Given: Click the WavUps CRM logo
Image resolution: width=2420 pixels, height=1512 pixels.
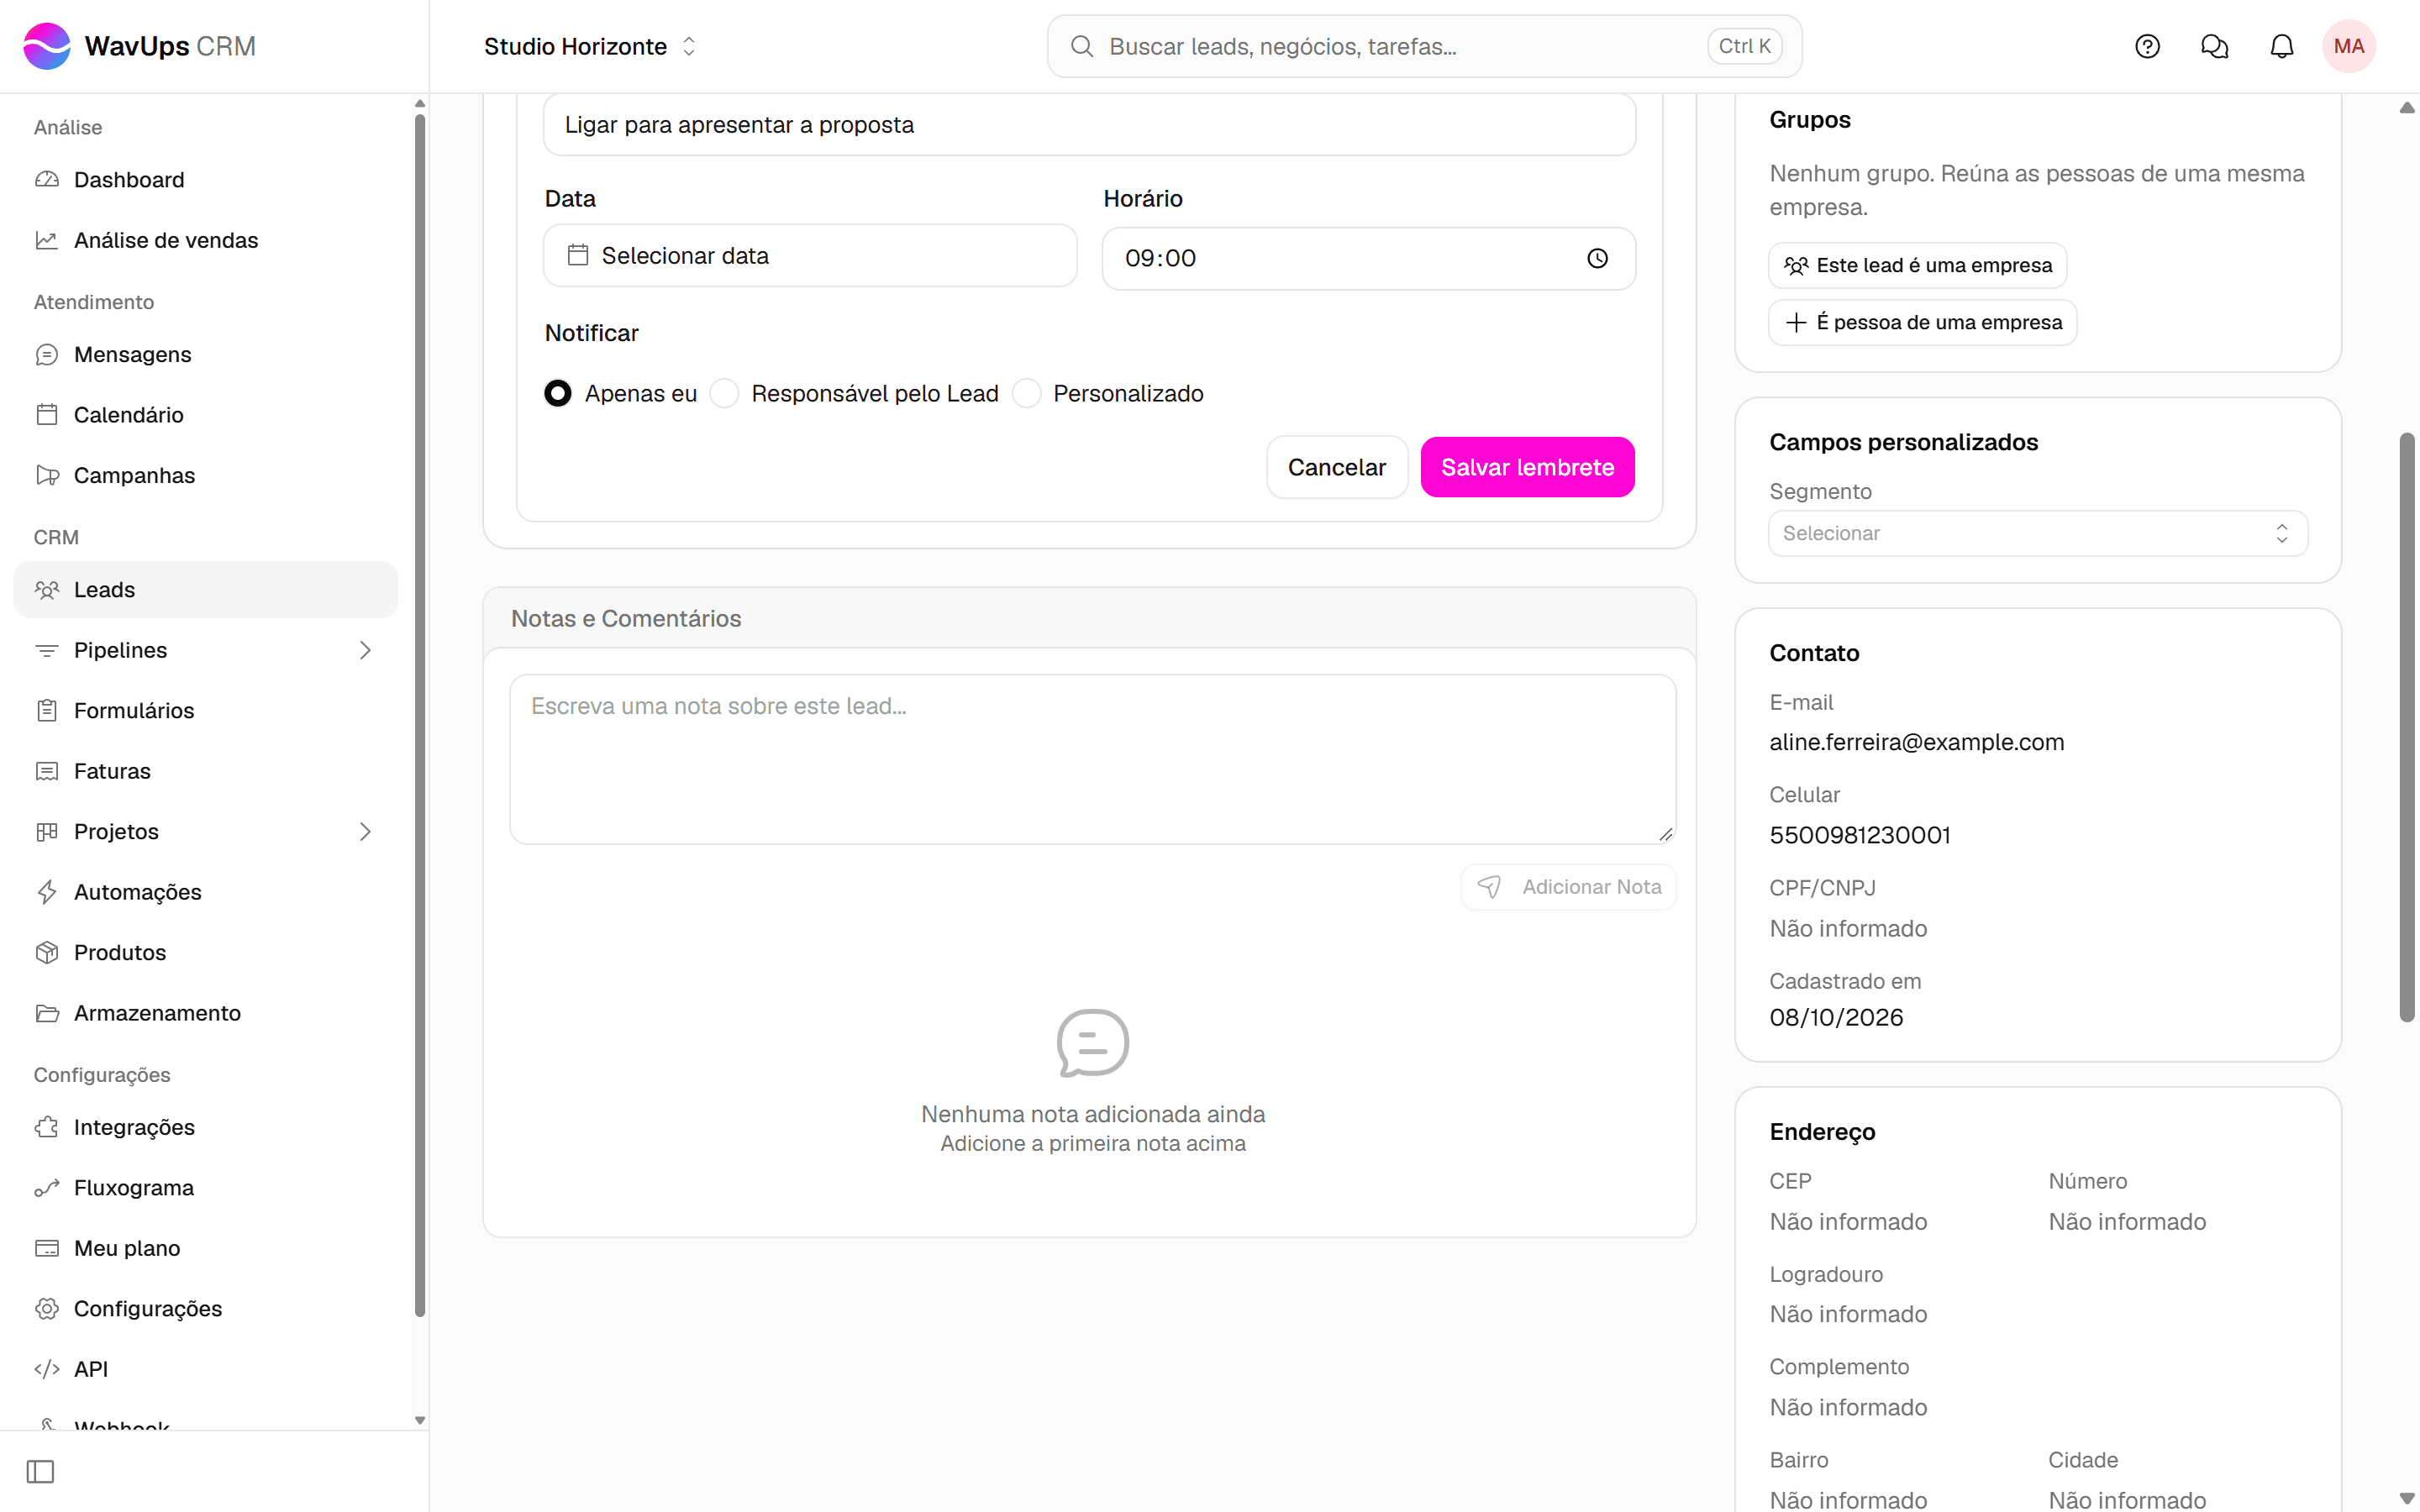Looking at the screenshot, I should 140,46.
